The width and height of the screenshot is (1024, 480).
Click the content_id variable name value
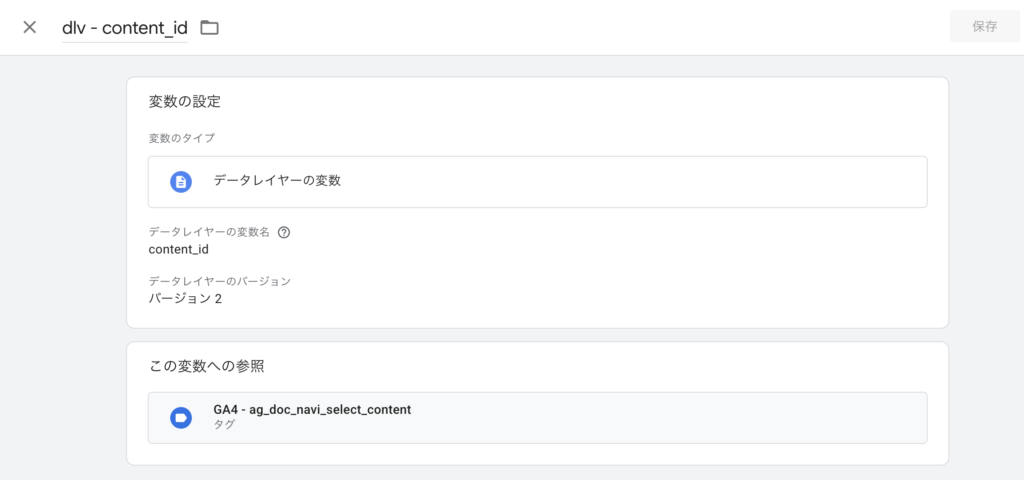click(178, 249)
